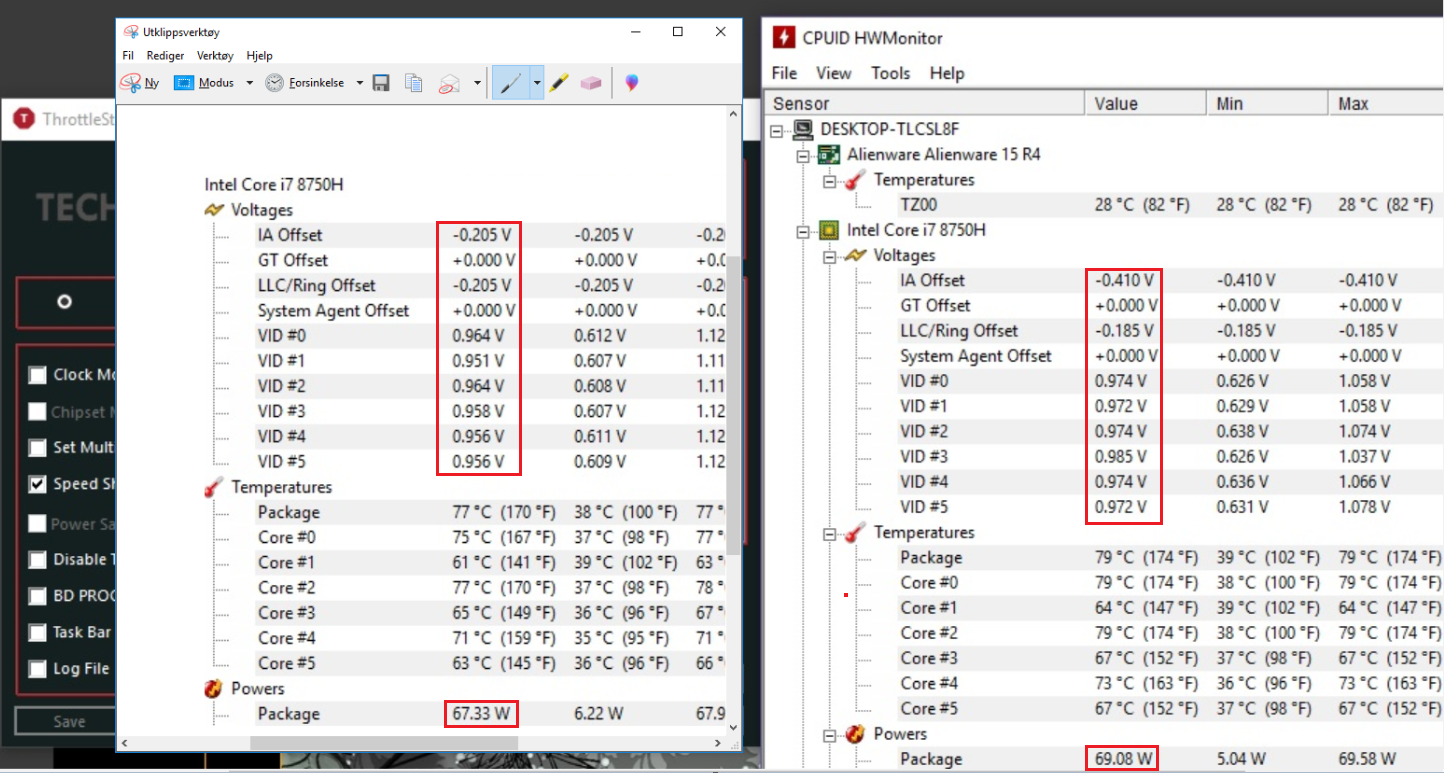1444x773 pixels.
Task: Click the Value column header
Action: [x=1146, y=104]
